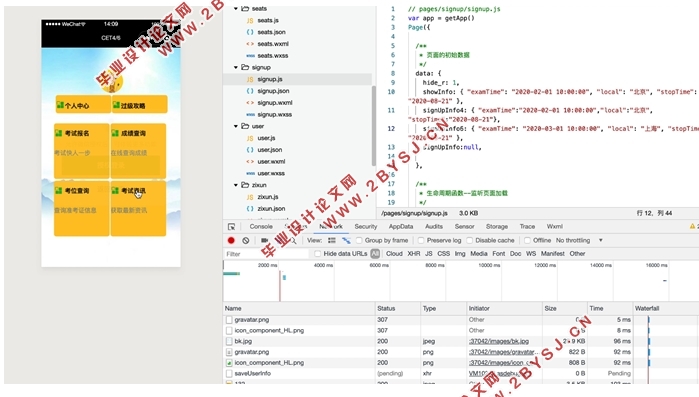The width and height of the screenshot is (699, 397).
Task: Tick checkbox beside bk.jpg row
Action: (229, 341)
